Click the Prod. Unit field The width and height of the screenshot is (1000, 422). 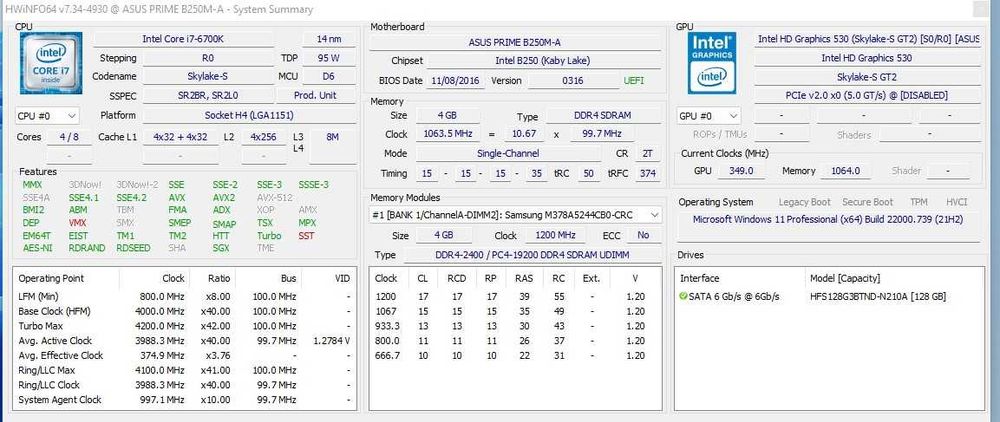(x=316, y=96)
